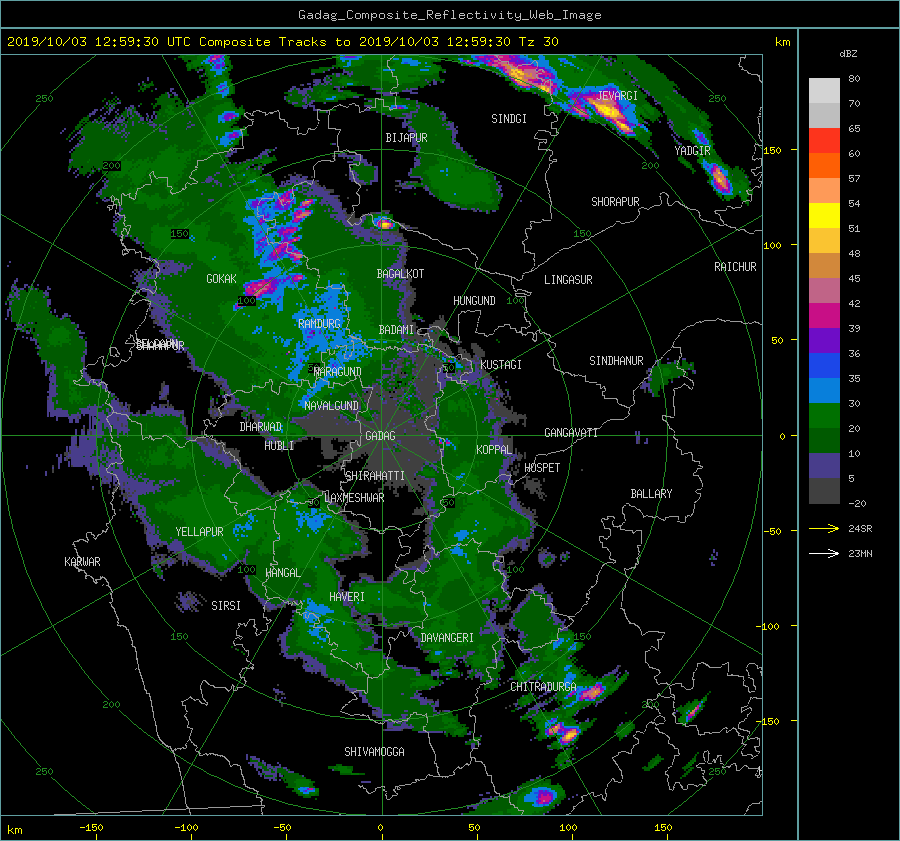
Task: Click the BAGALKOT city label
Action: [400, 274]
